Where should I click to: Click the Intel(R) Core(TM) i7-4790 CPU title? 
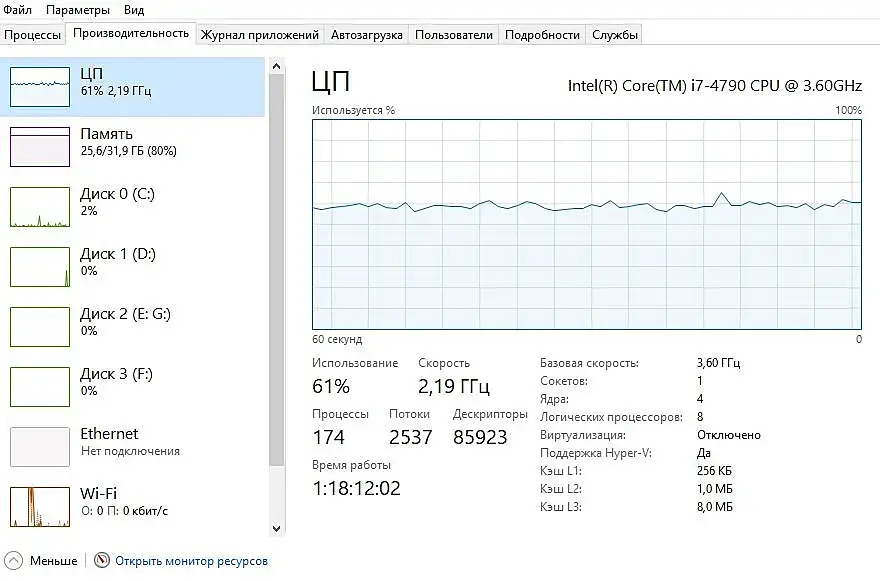coord(714,85)
